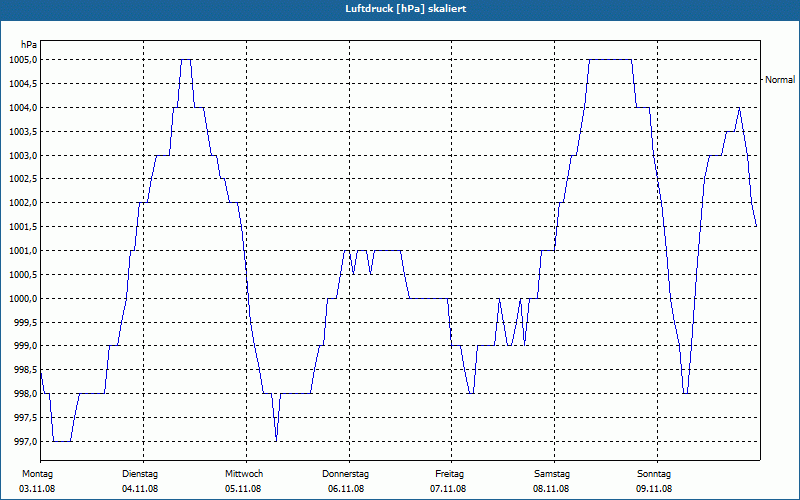Select the 'Donnerstag' day label

pos(345,474)
